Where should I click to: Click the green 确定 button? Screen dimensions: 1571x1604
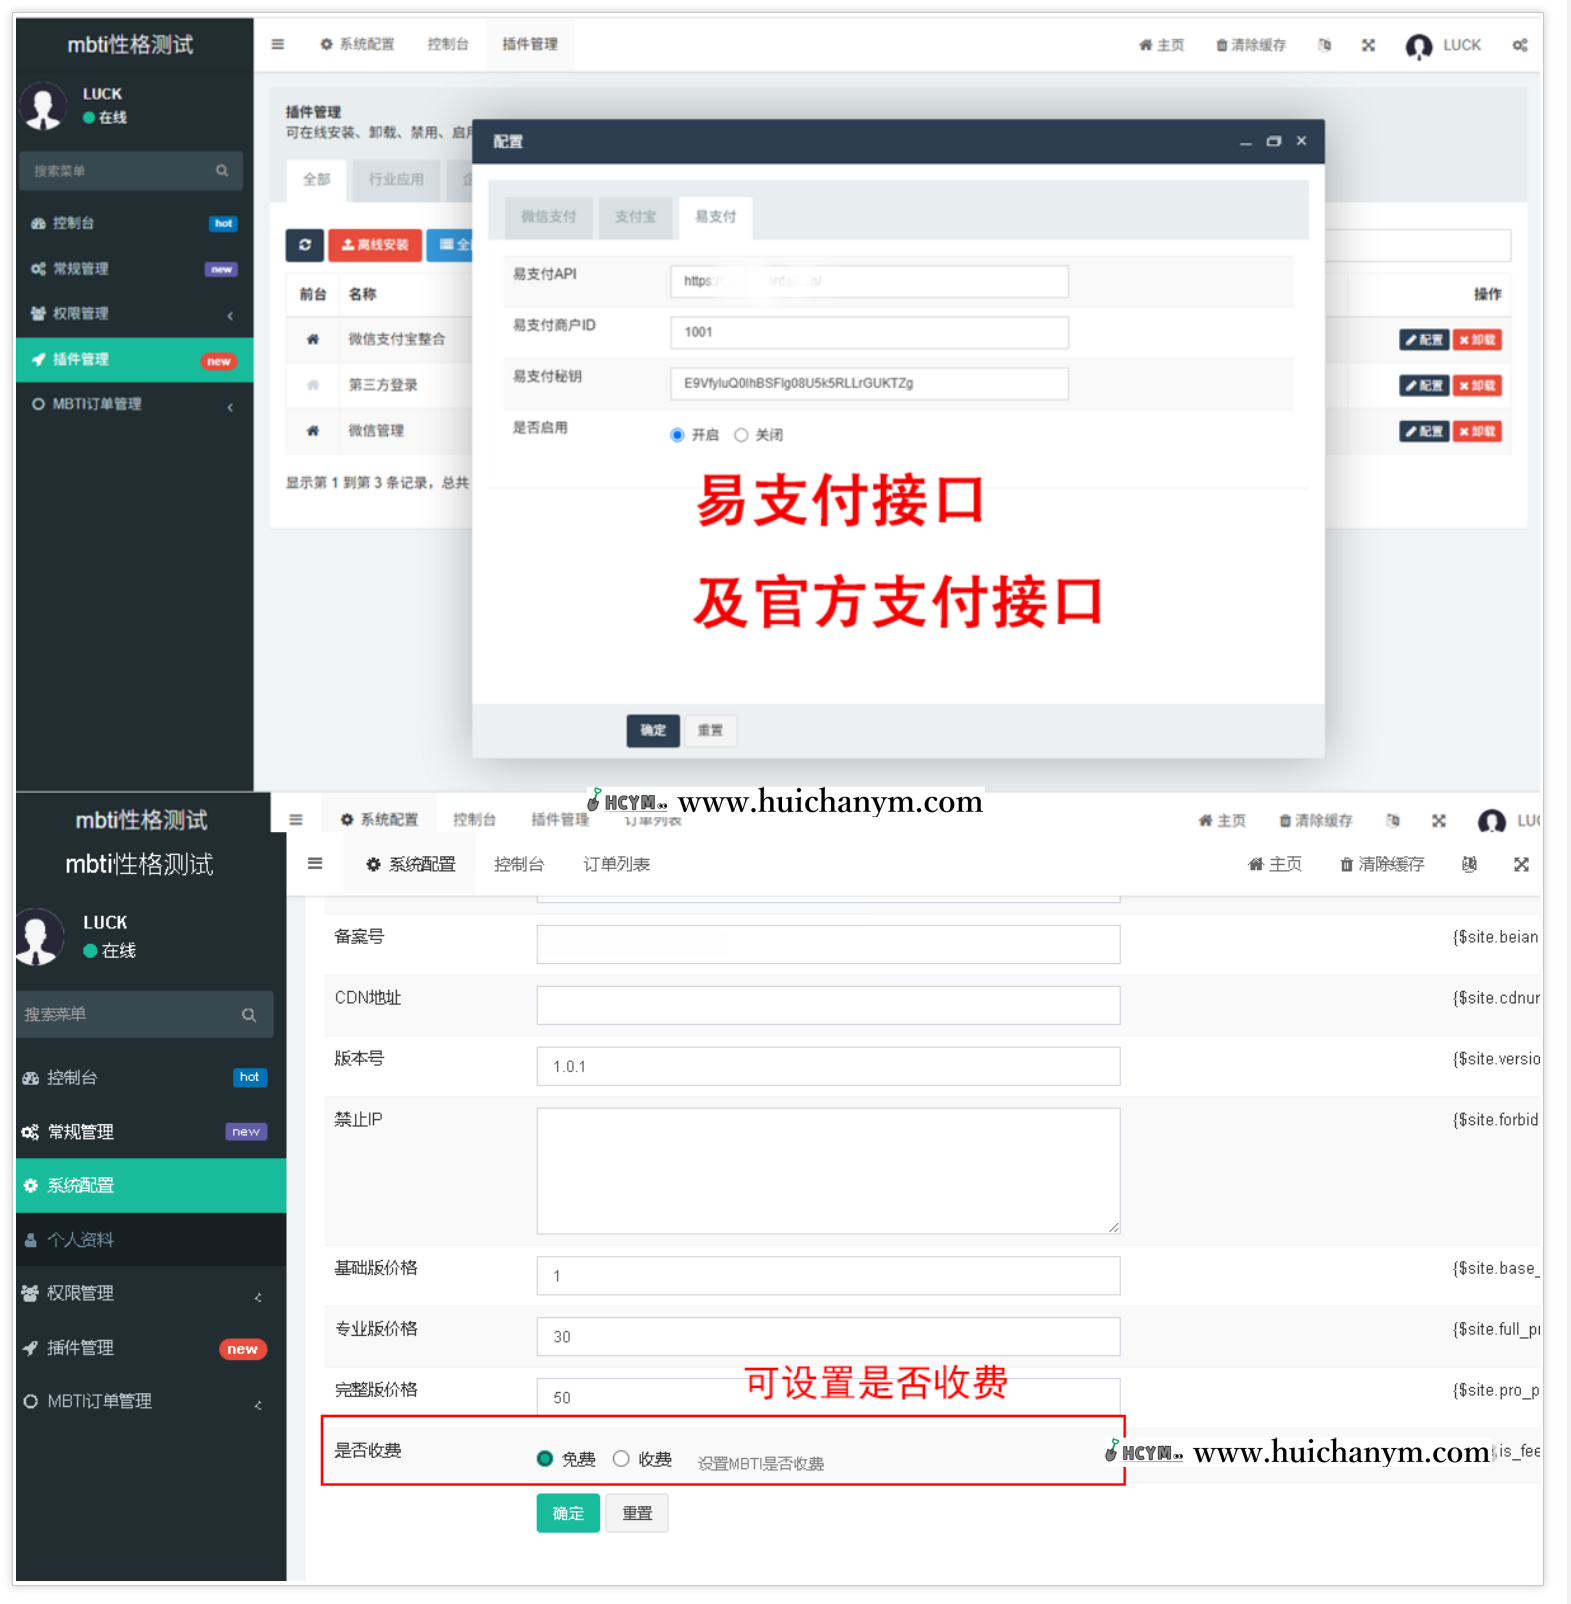(x=568, y=1513)
